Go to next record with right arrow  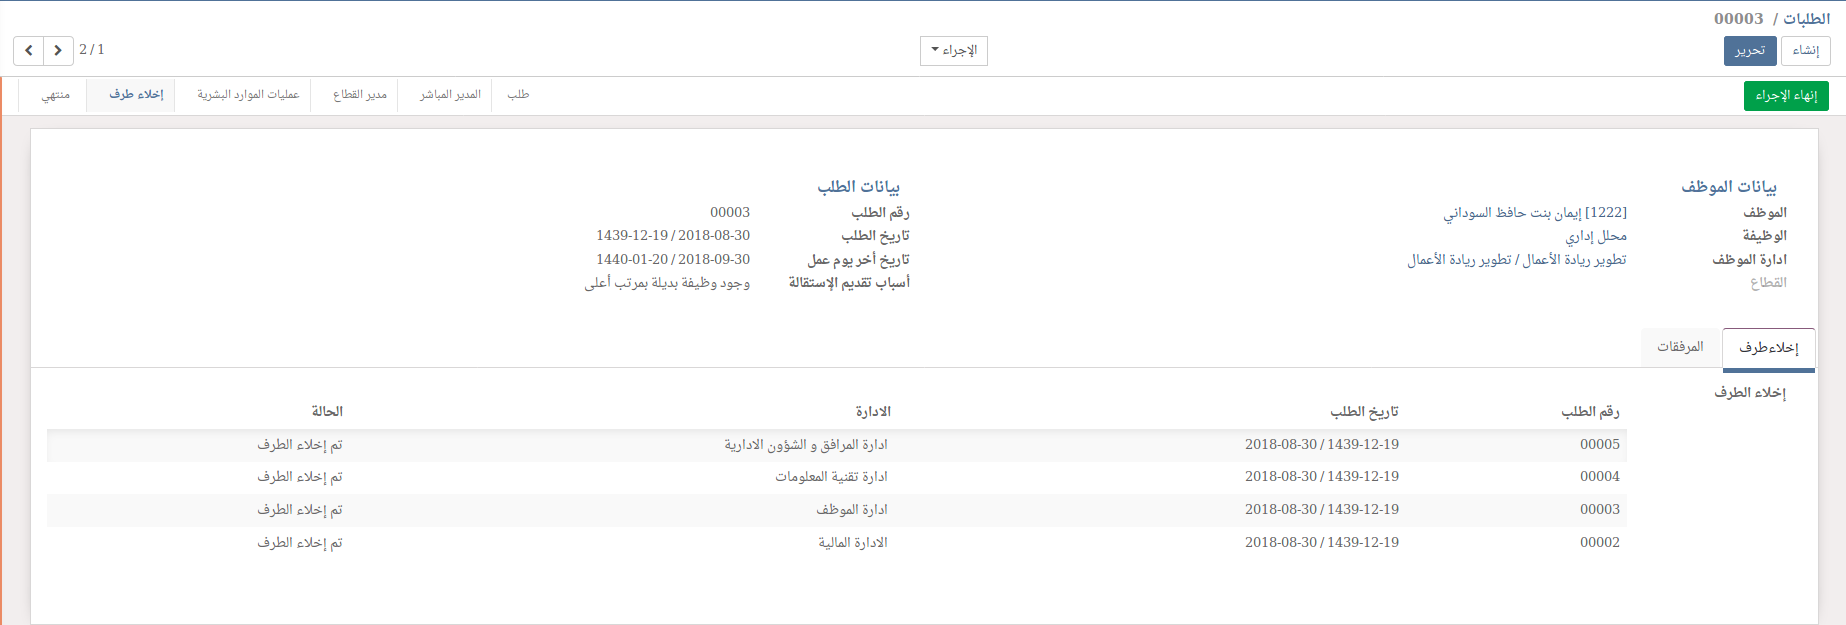tap(58, 50)
